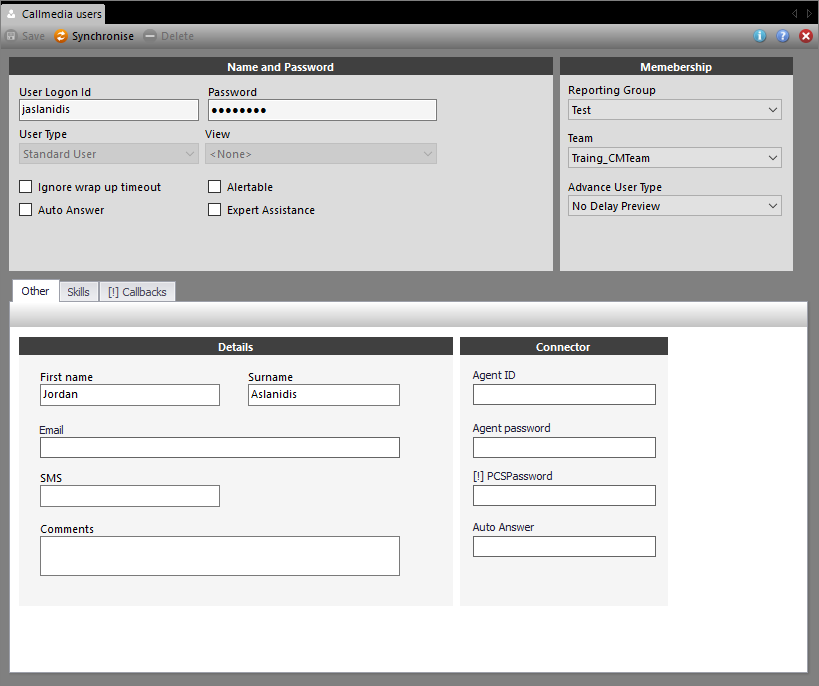Open the View dropdown
Screen dimensions: 819x686
coord(321,154)
